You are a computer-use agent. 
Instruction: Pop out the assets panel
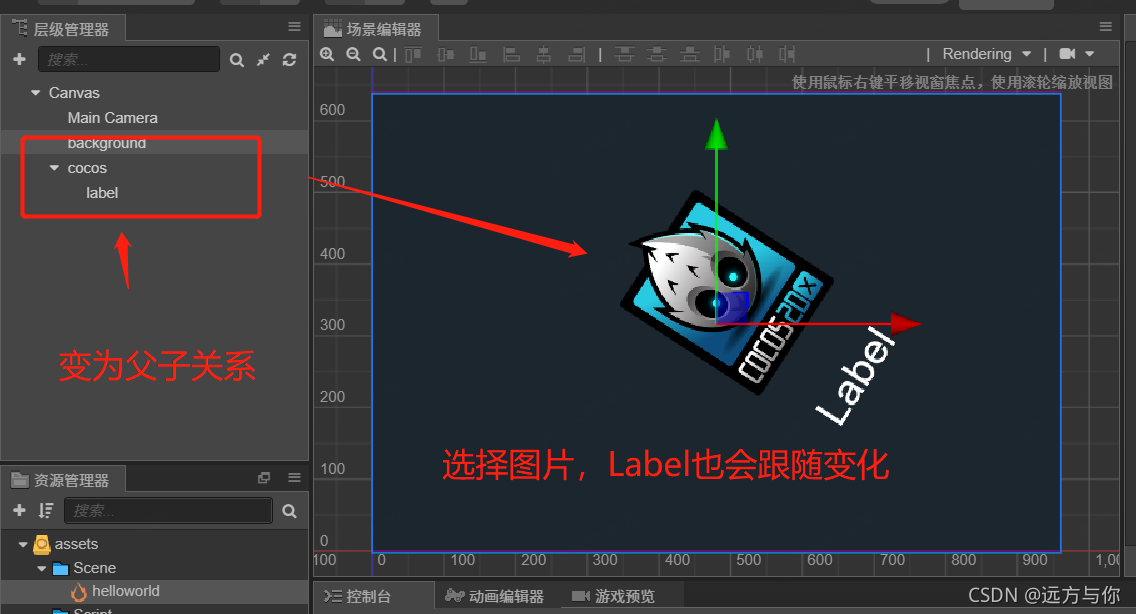264,478
